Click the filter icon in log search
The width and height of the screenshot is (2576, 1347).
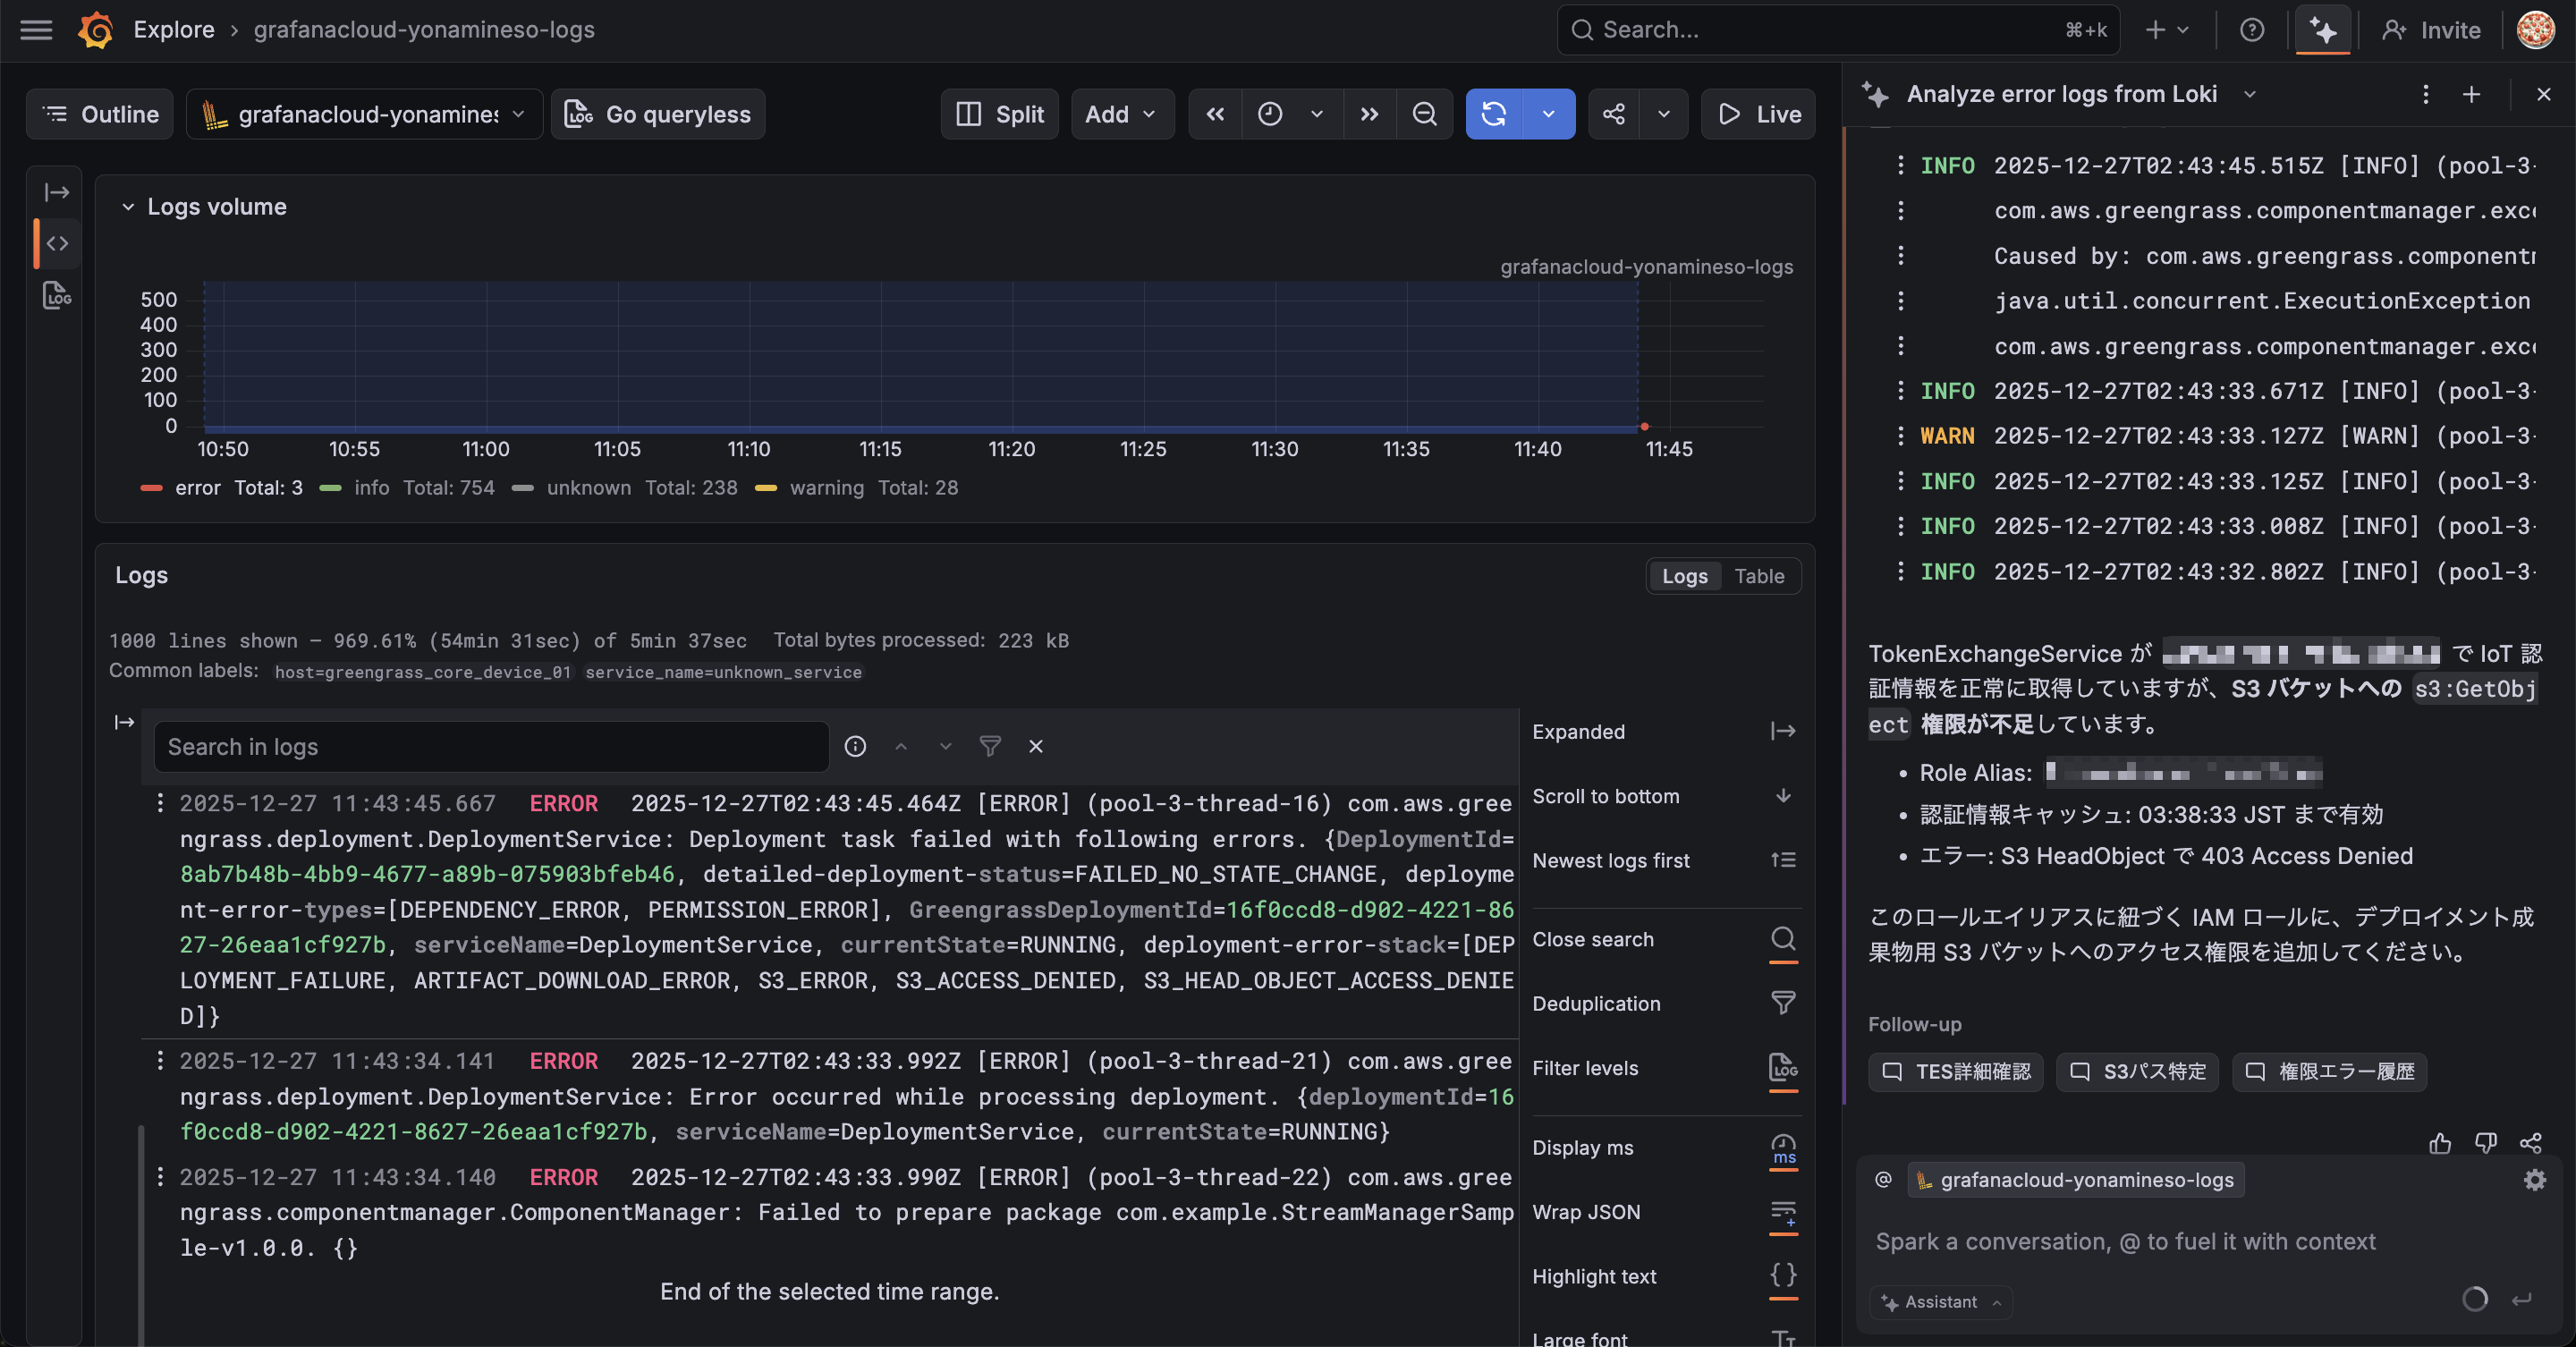[990, 746]
